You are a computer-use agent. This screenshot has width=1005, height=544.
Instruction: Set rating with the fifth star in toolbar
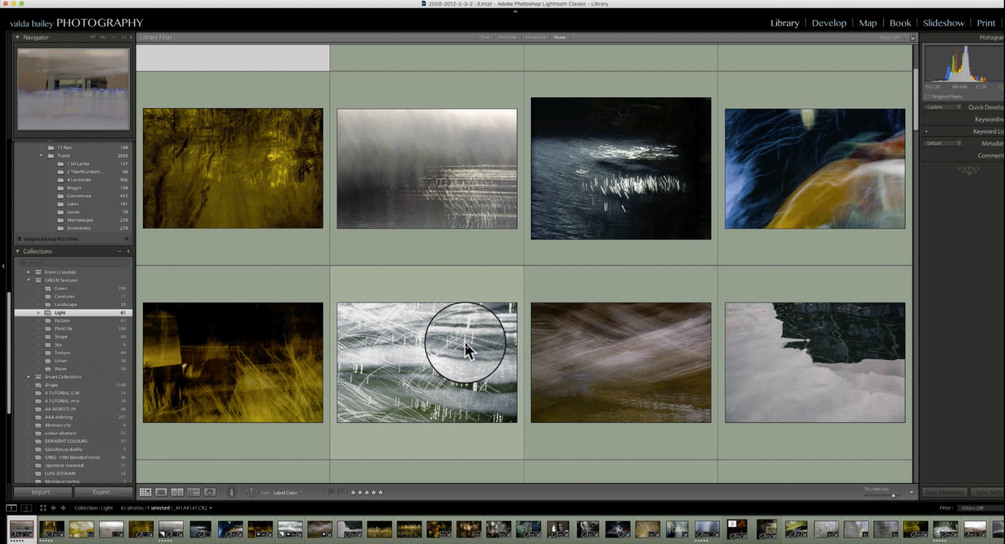[381, 492]
